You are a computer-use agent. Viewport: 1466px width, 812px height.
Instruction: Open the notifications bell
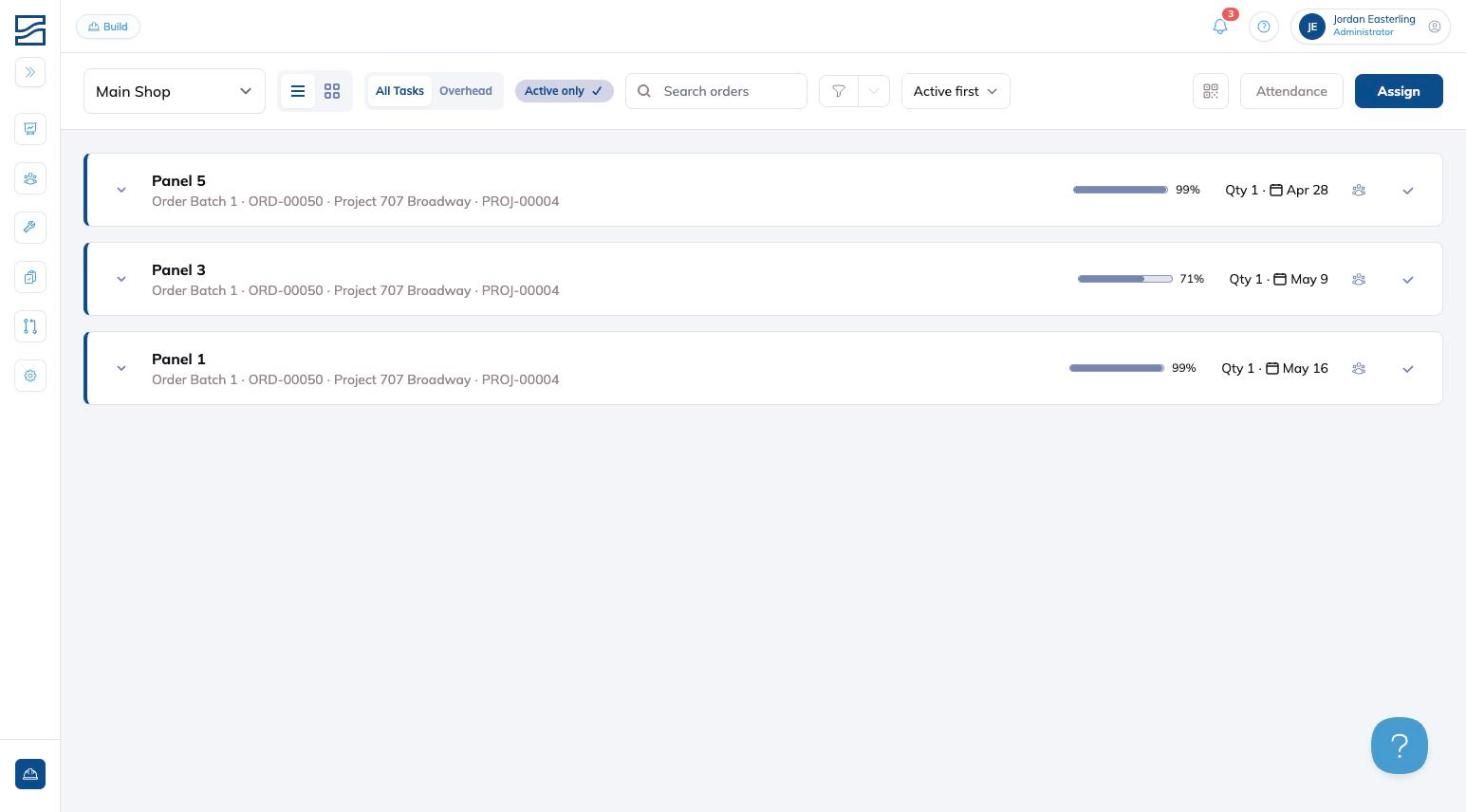click(x=1220, y=27)
